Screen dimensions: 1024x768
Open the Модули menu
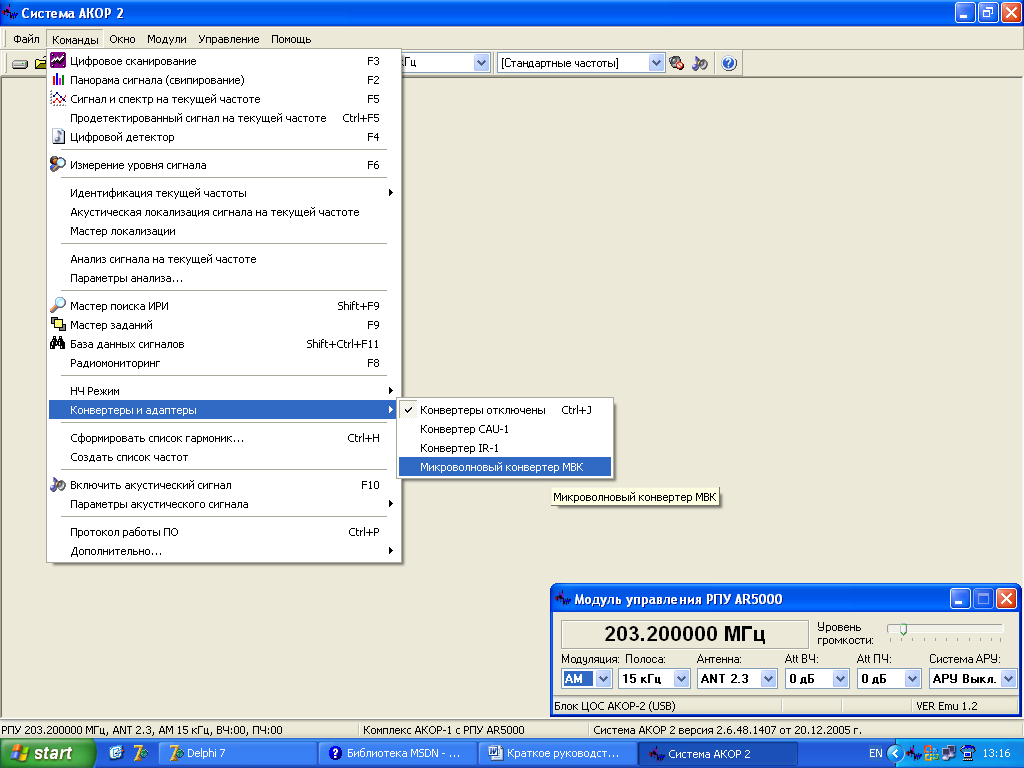[167, 39]
